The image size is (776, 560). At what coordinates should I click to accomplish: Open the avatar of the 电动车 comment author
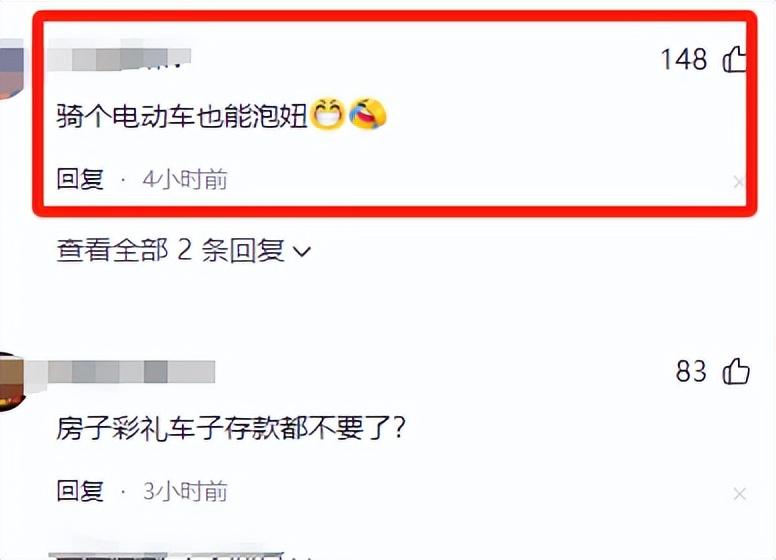[x=11, y=69]
